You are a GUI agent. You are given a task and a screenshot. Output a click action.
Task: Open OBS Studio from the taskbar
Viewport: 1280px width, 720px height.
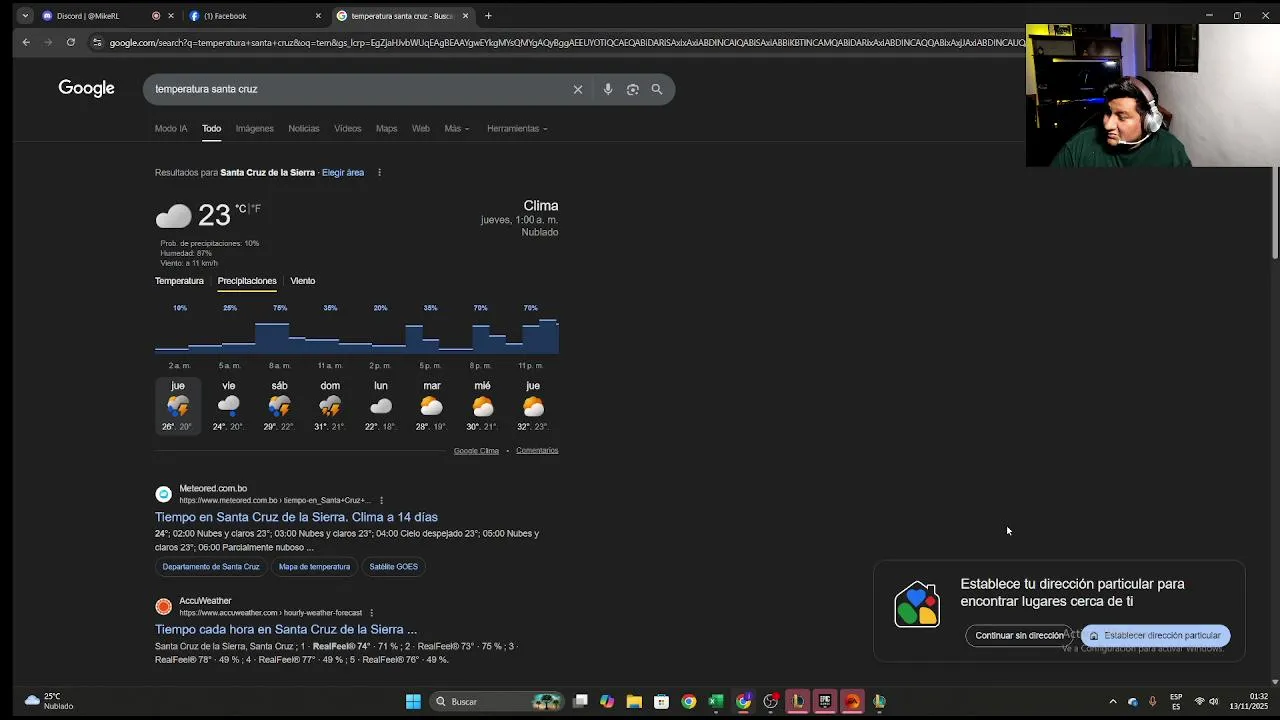tap(770, 701)
